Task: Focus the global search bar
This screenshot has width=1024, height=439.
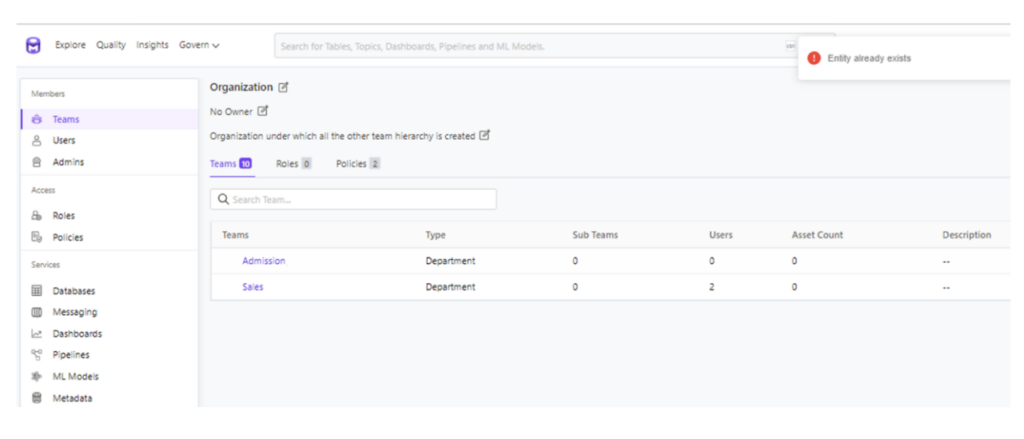Action: (x=530, y=46)
